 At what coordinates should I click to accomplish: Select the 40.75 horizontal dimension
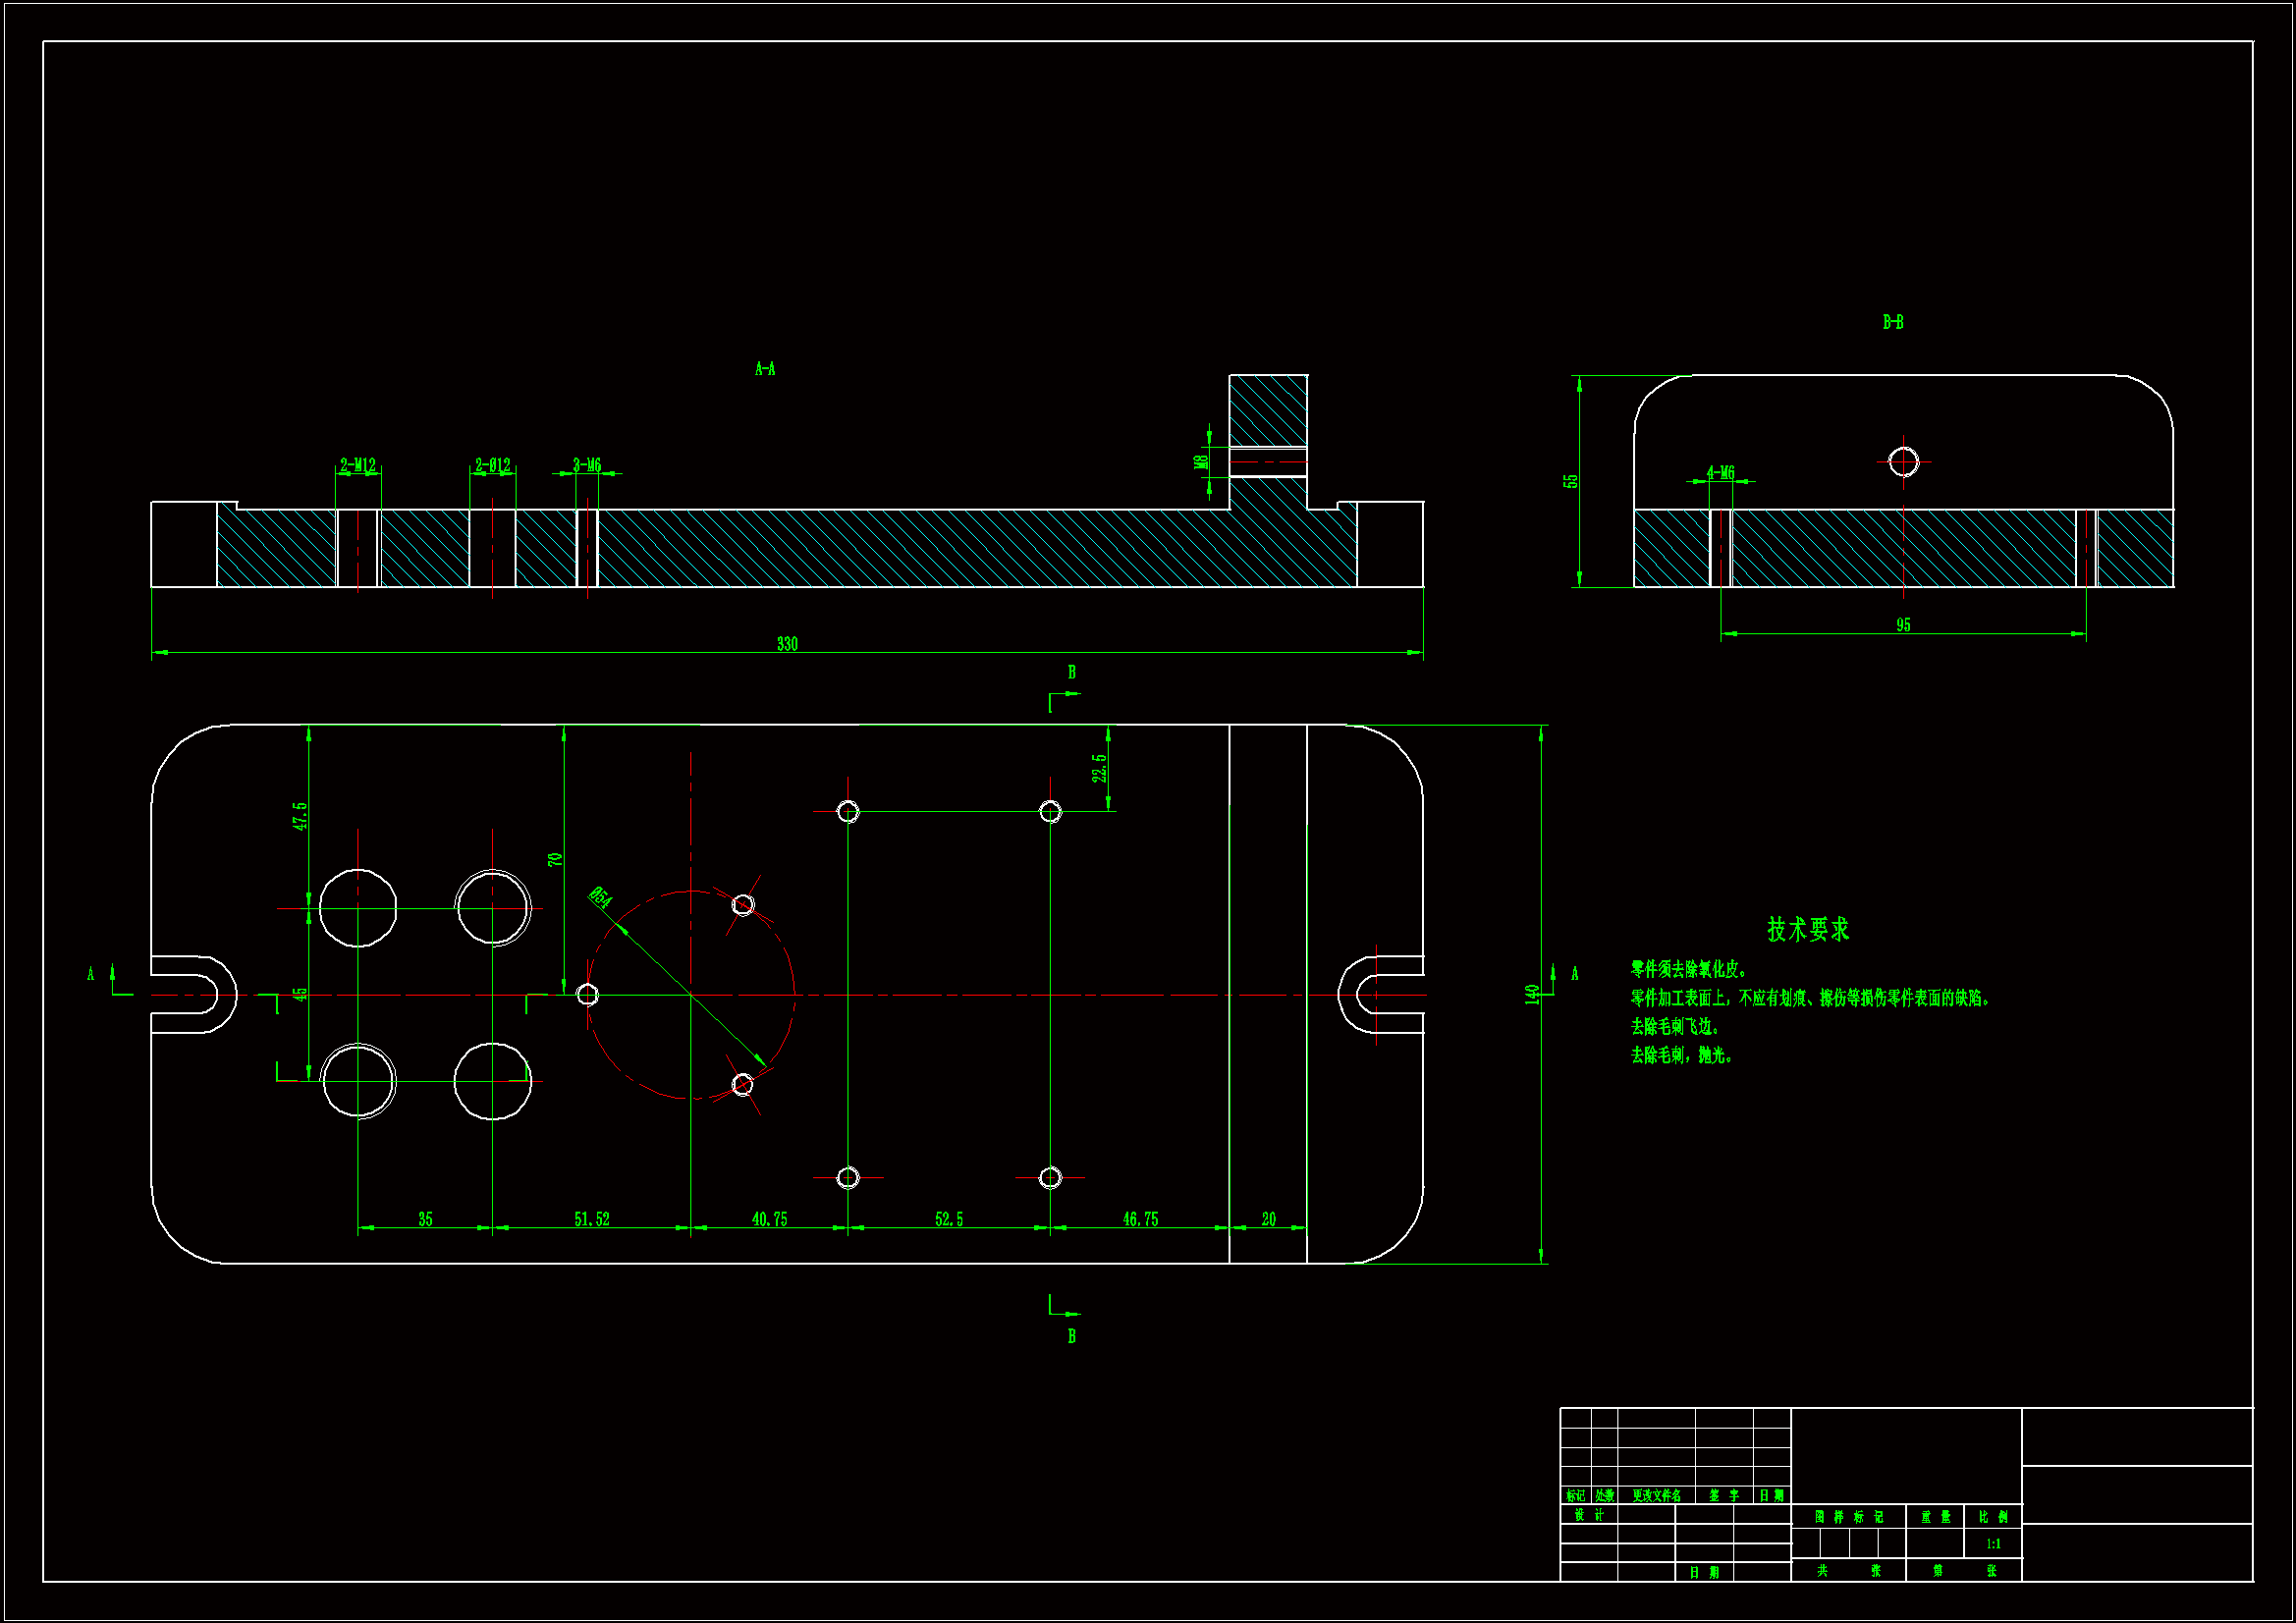tap(769, 1219)
